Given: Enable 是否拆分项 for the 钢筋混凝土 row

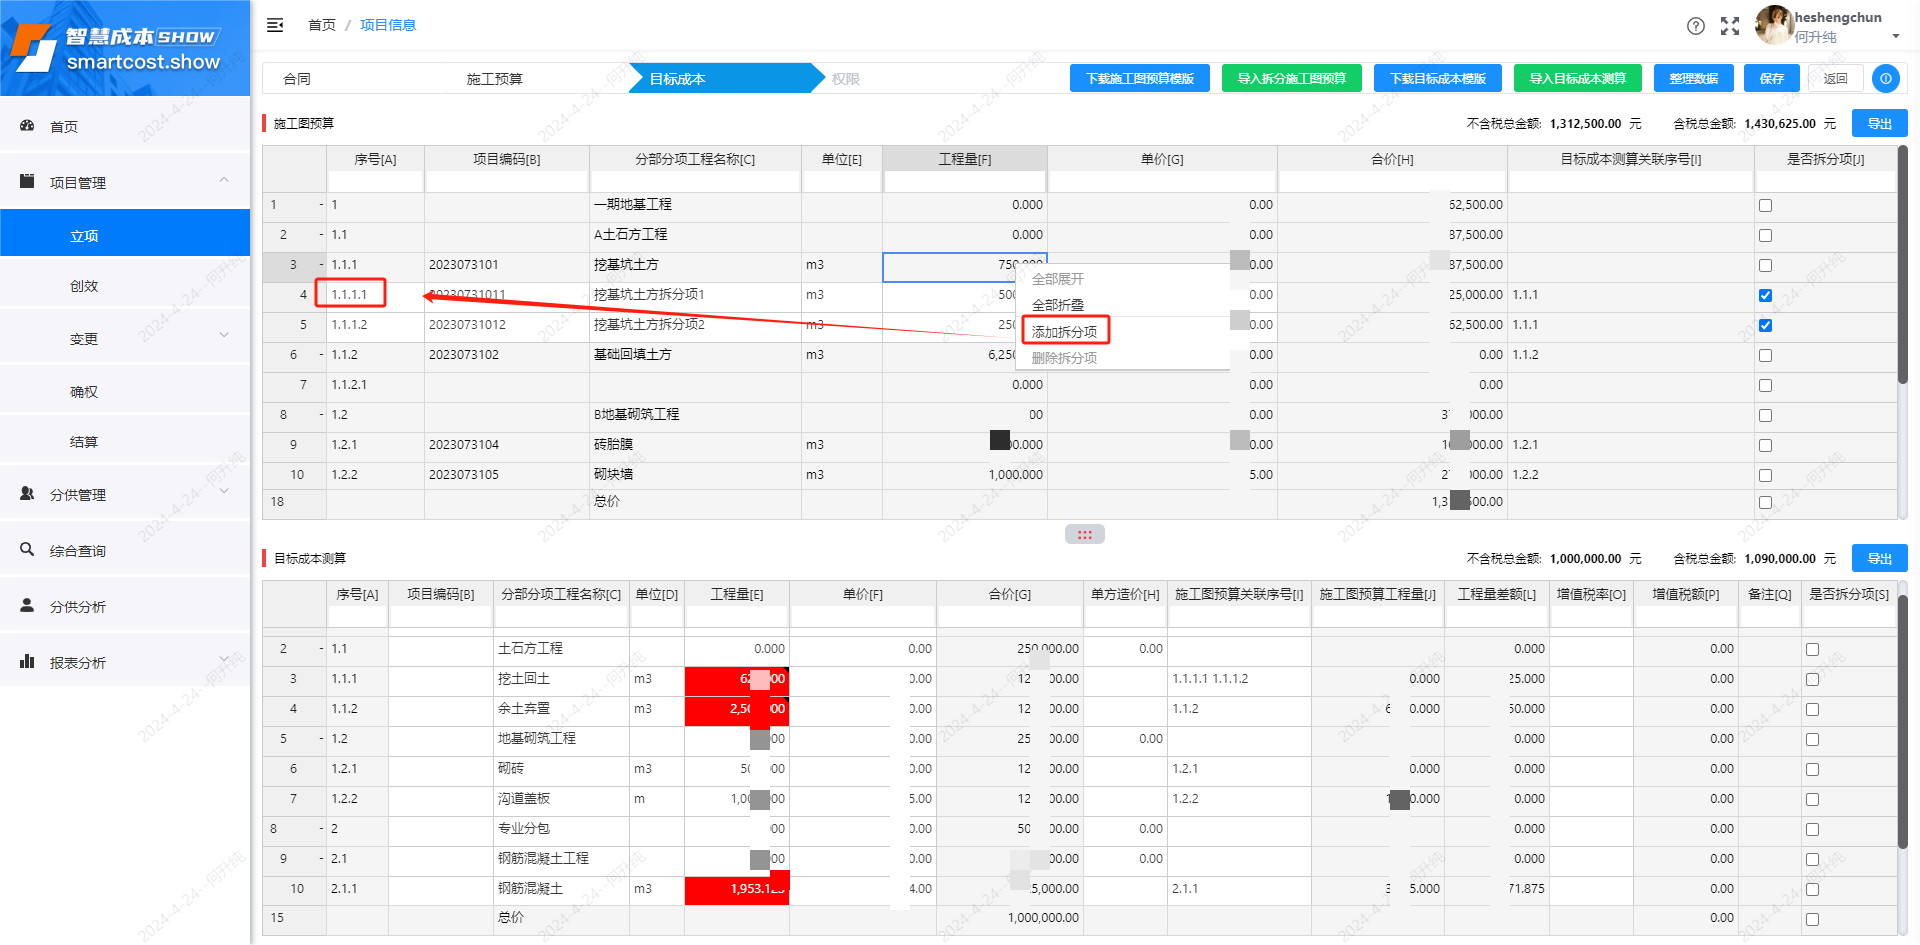Looking at the screenshot, I should (x=1811, y=889).
